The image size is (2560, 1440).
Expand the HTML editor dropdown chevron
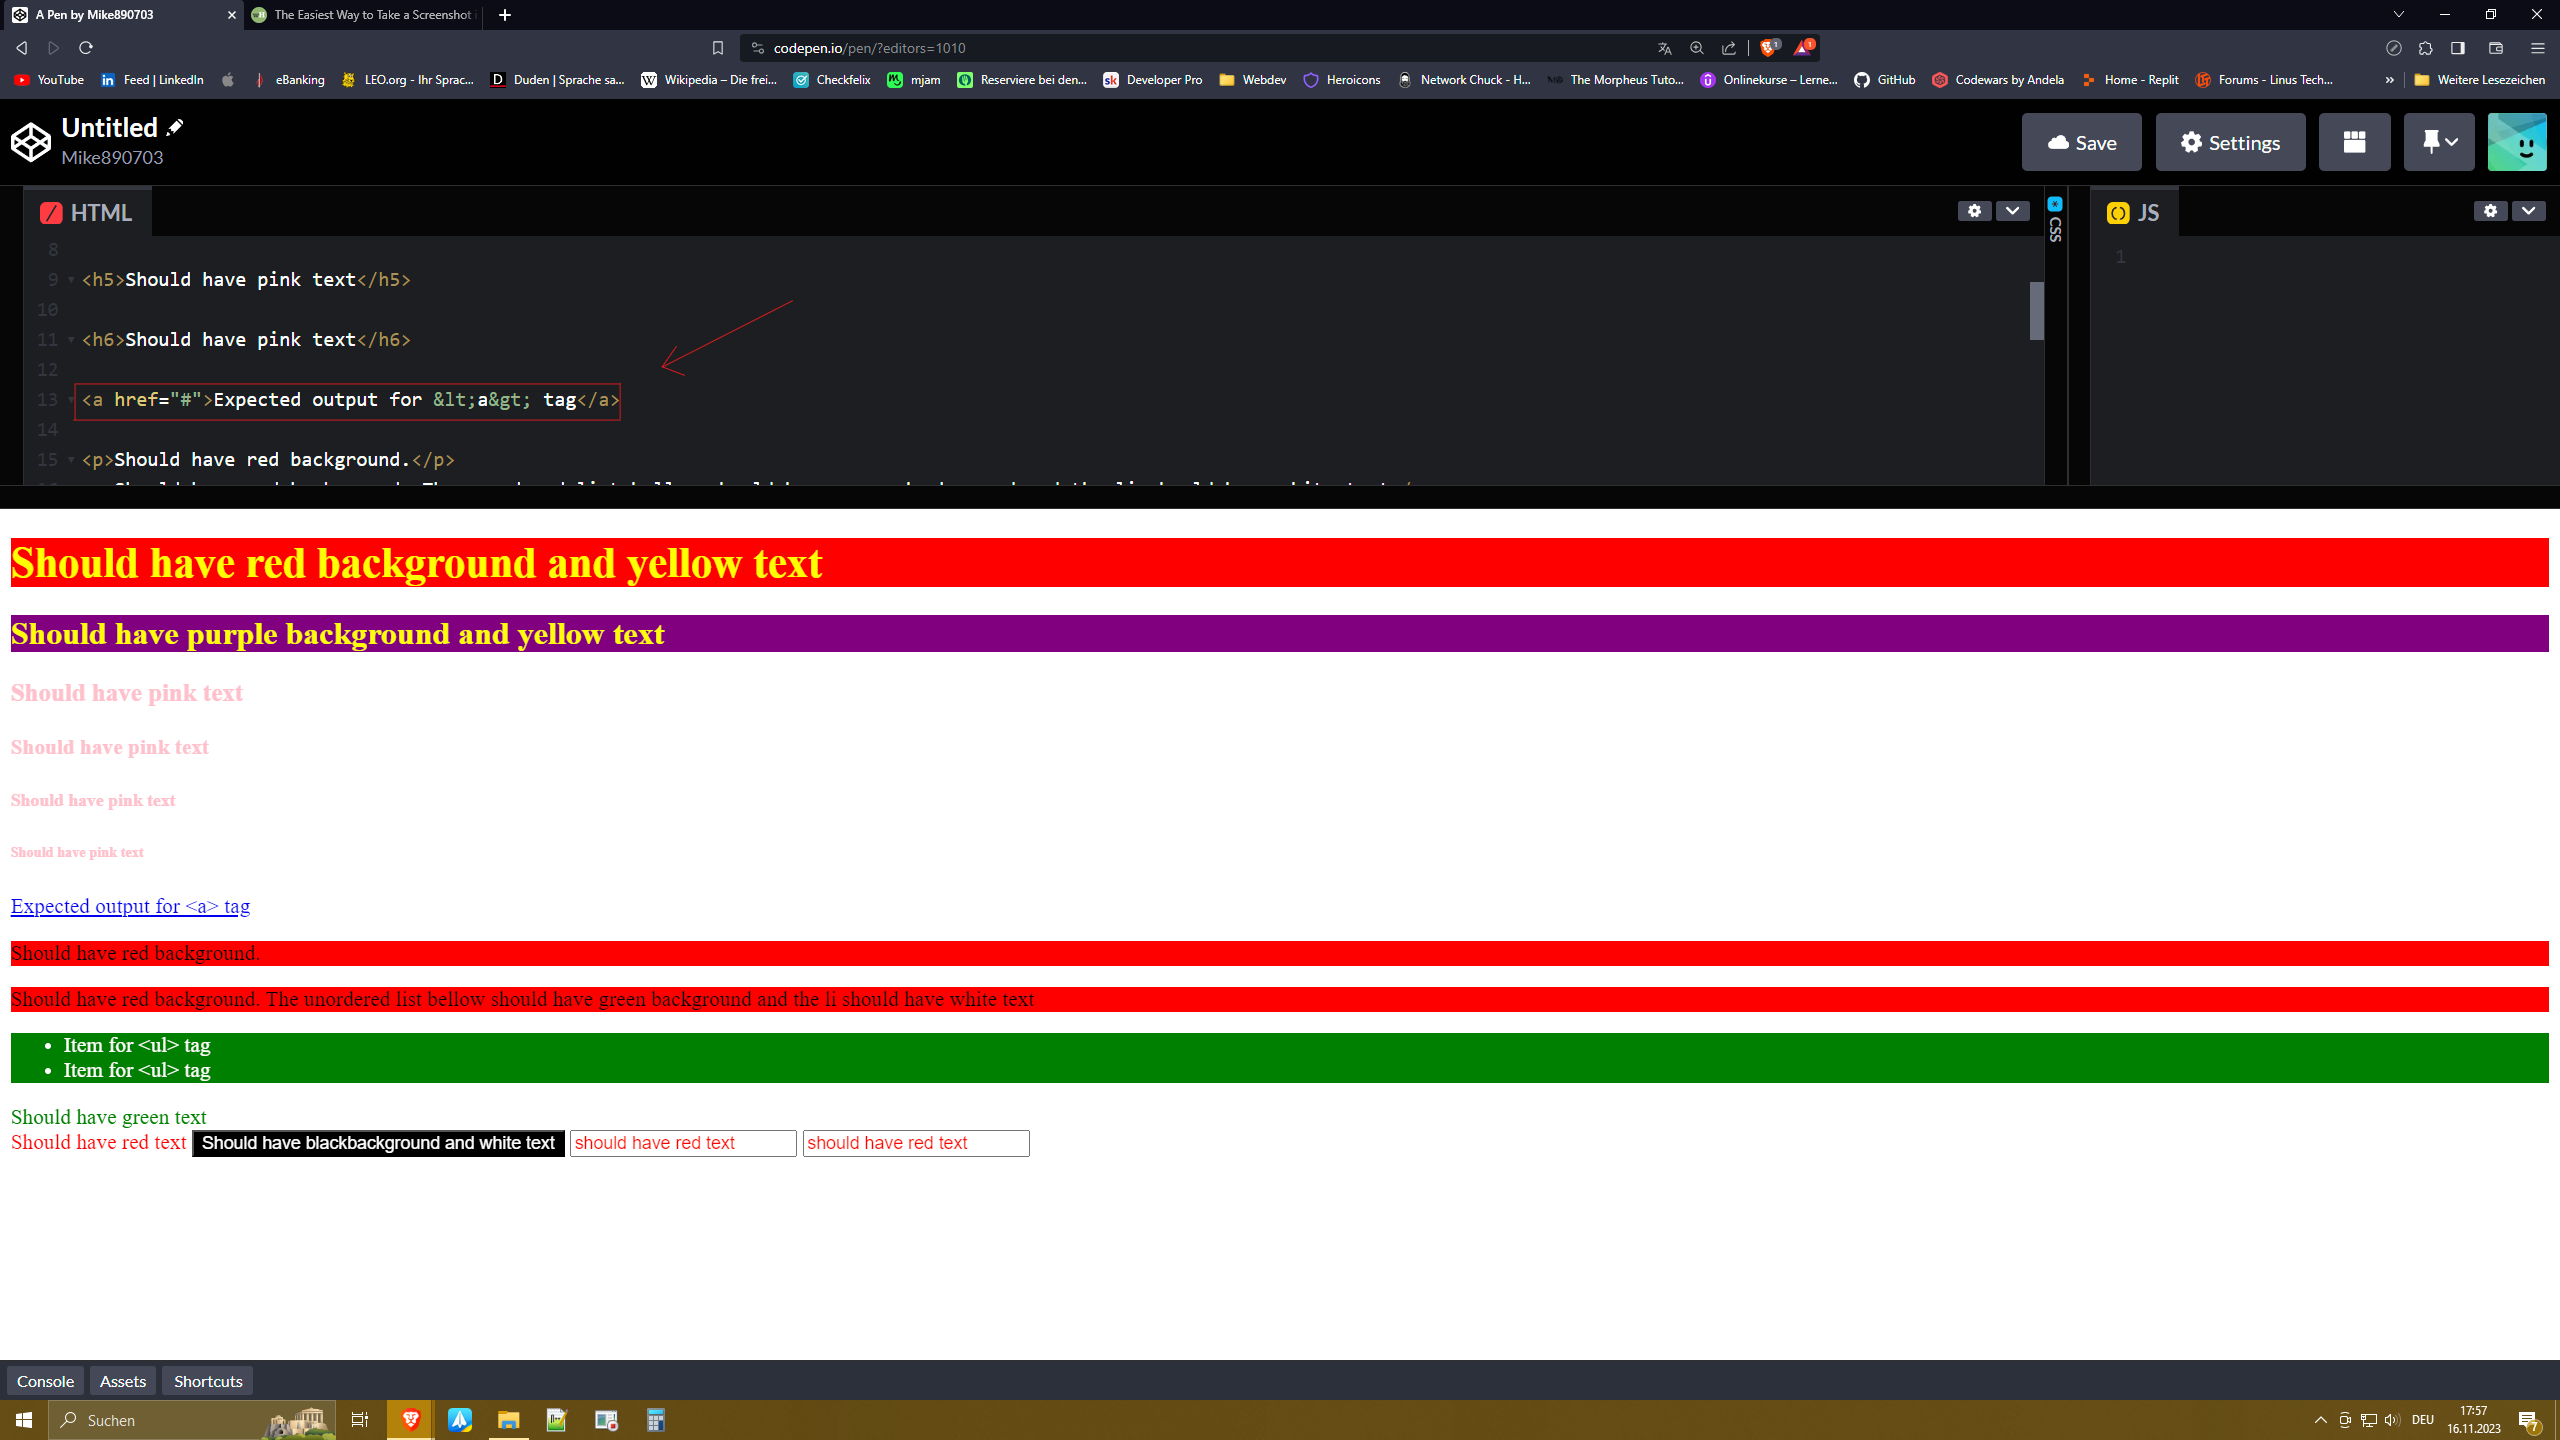[x=2012, y=211]
